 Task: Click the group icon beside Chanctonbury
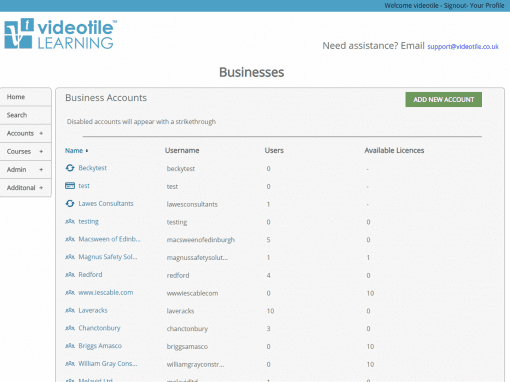click(x=70, y=328)
